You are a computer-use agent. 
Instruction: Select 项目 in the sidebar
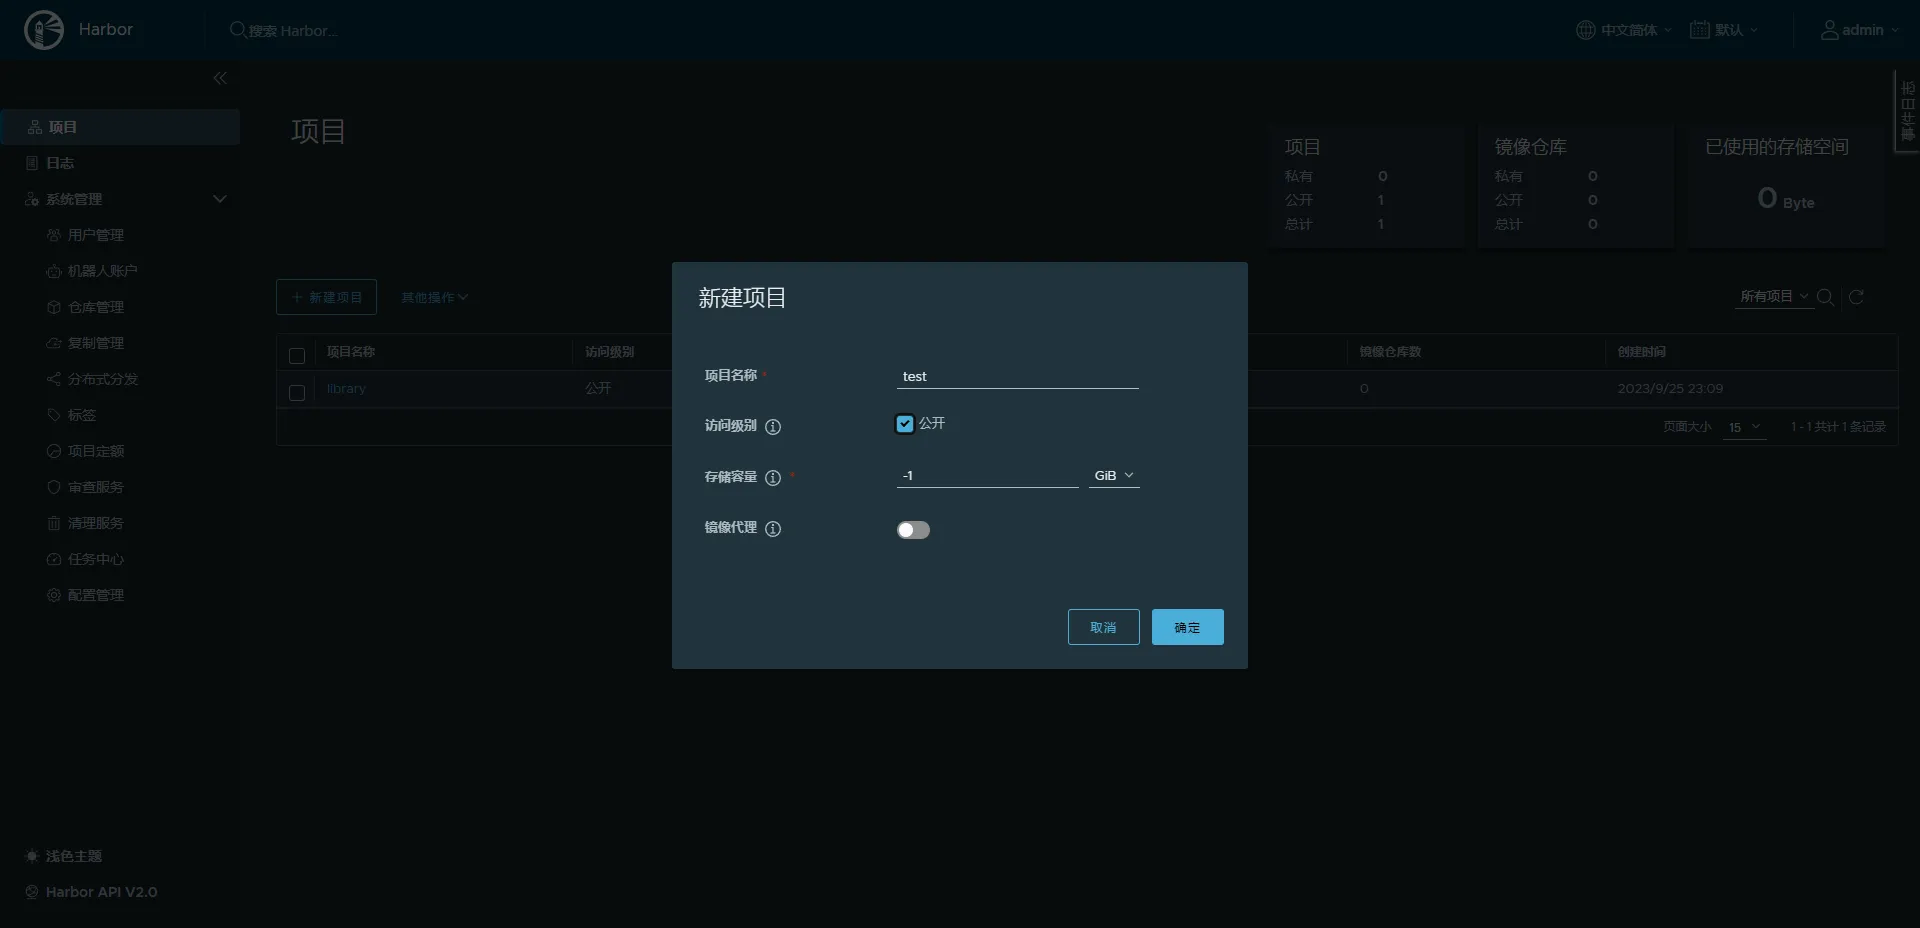[x=120, y=127]
